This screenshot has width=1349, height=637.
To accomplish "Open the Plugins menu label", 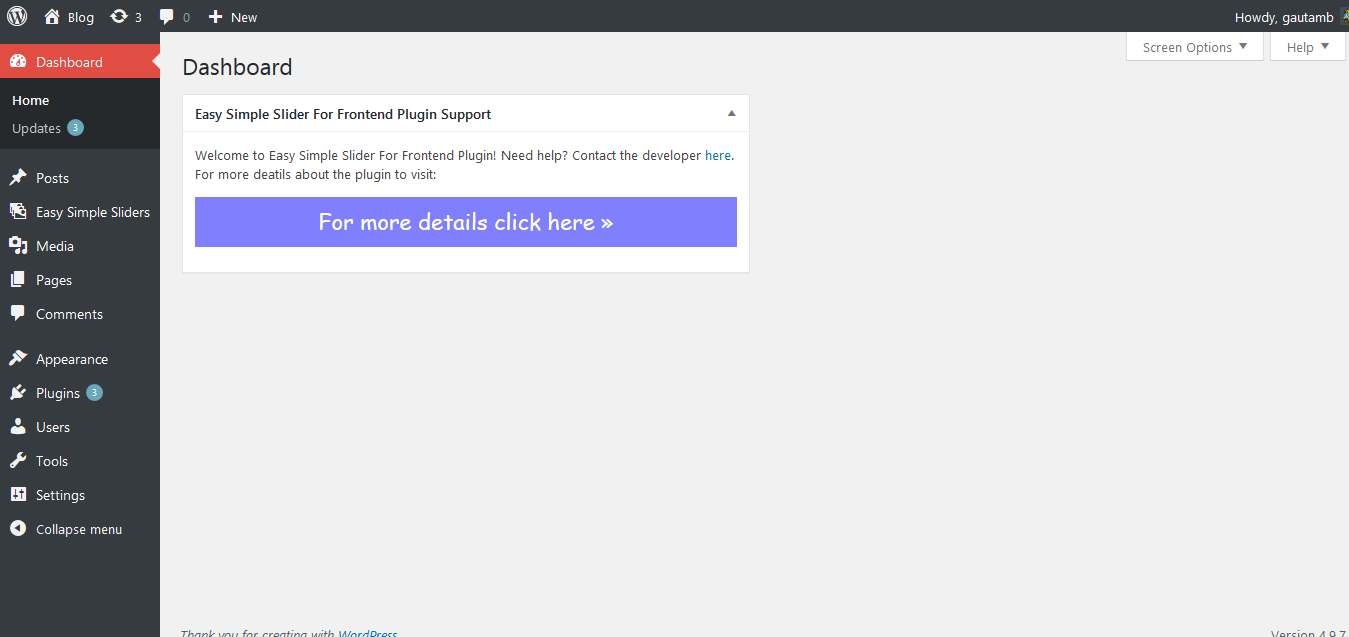I will tap(58, 393).
